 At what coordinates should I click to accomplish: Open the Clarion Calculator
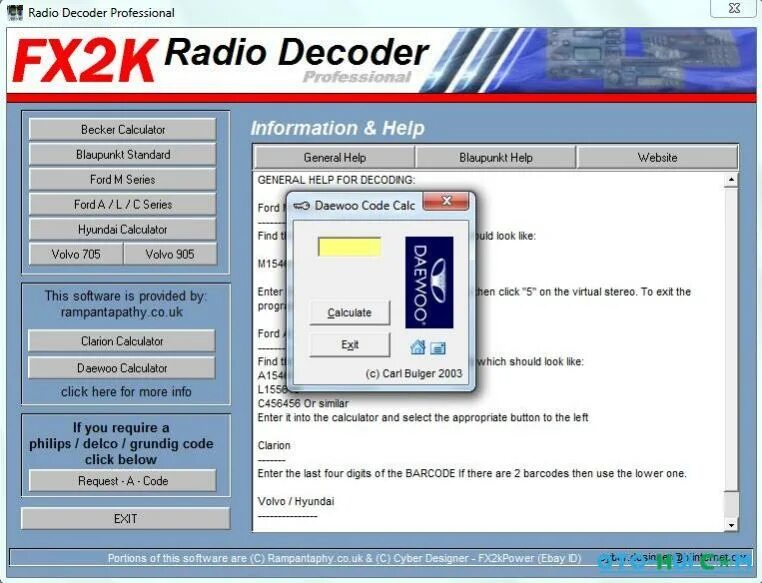[x=121, y=341]
